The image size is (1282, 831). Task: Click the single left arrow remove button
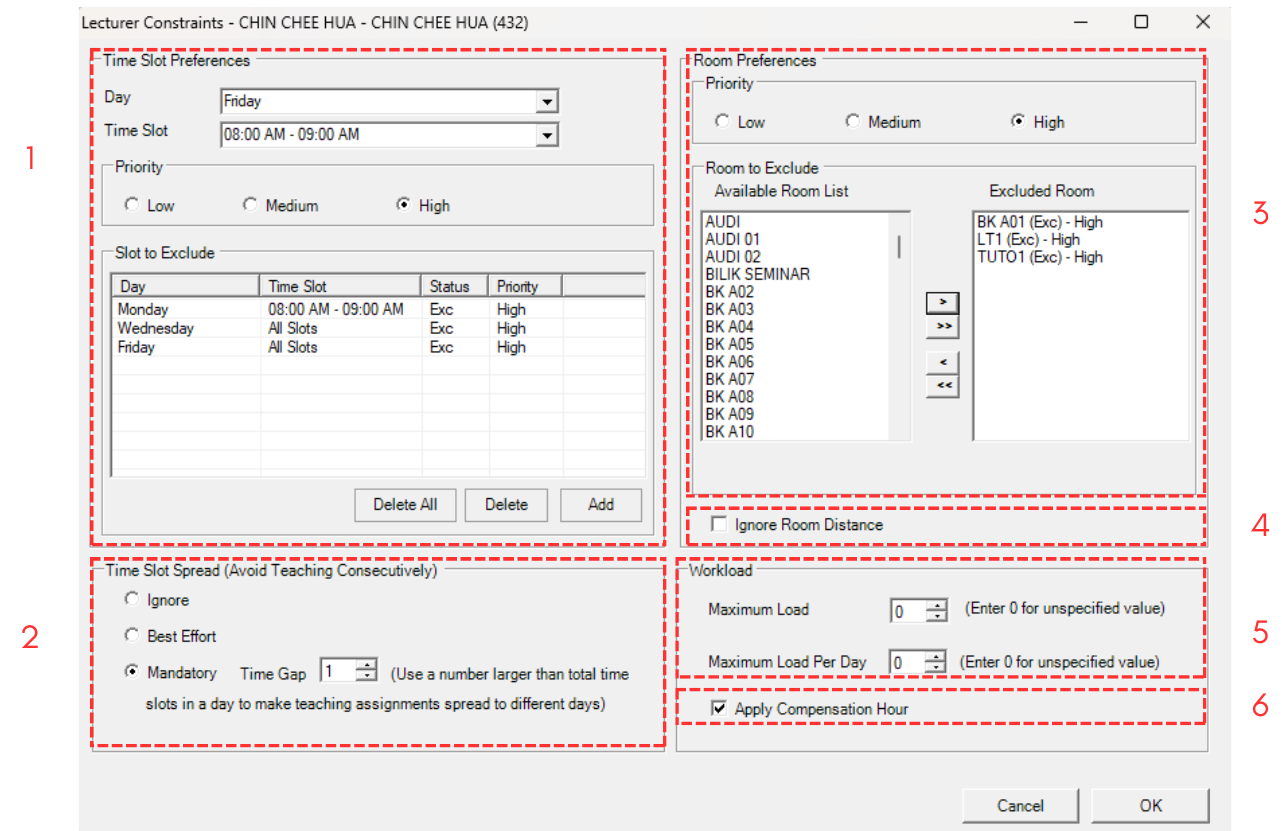pos(942,361)
